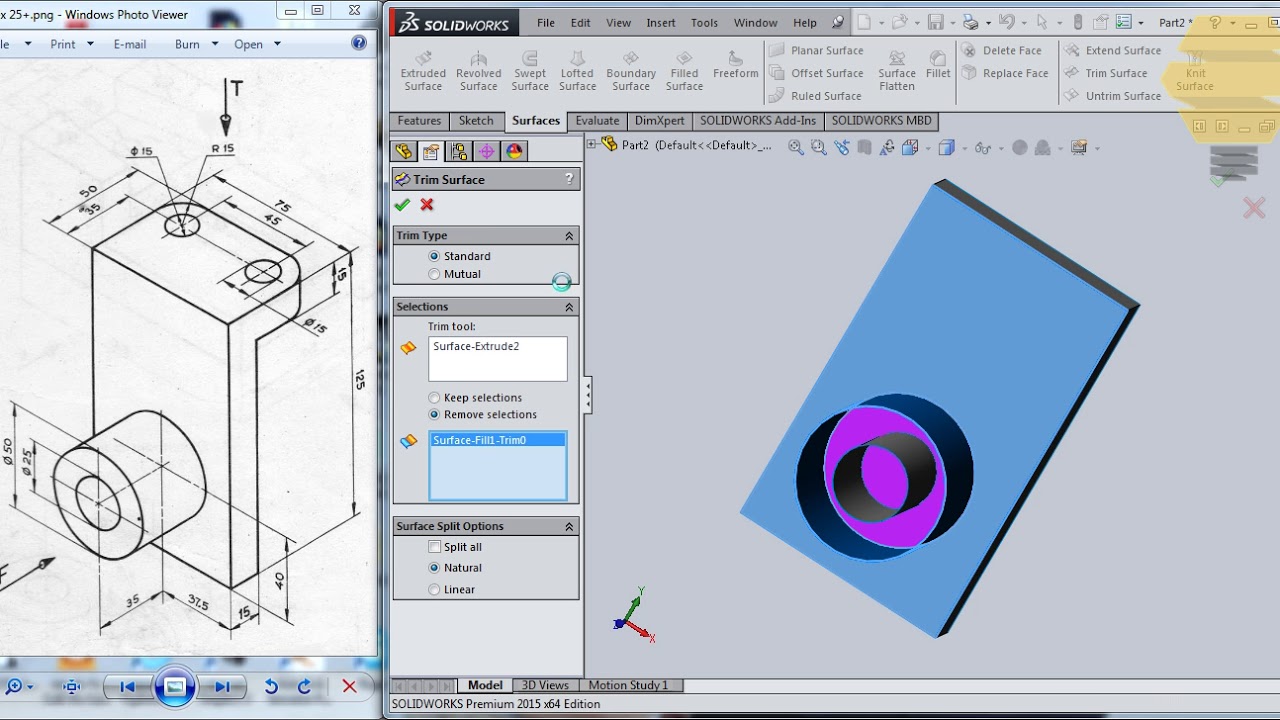Collapse the Selections section

[569, 307]
